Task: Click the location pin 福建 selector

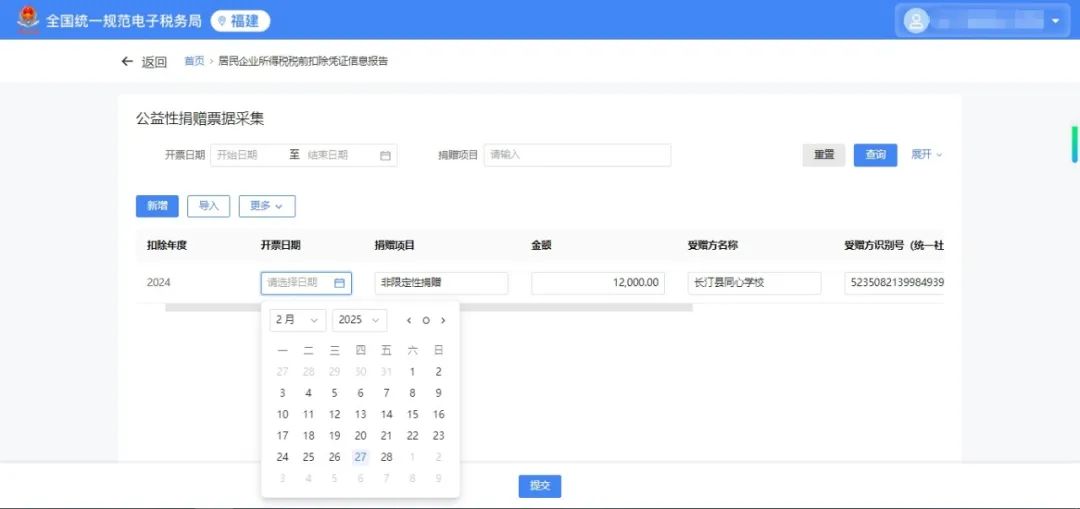Action: pos(240,21)
